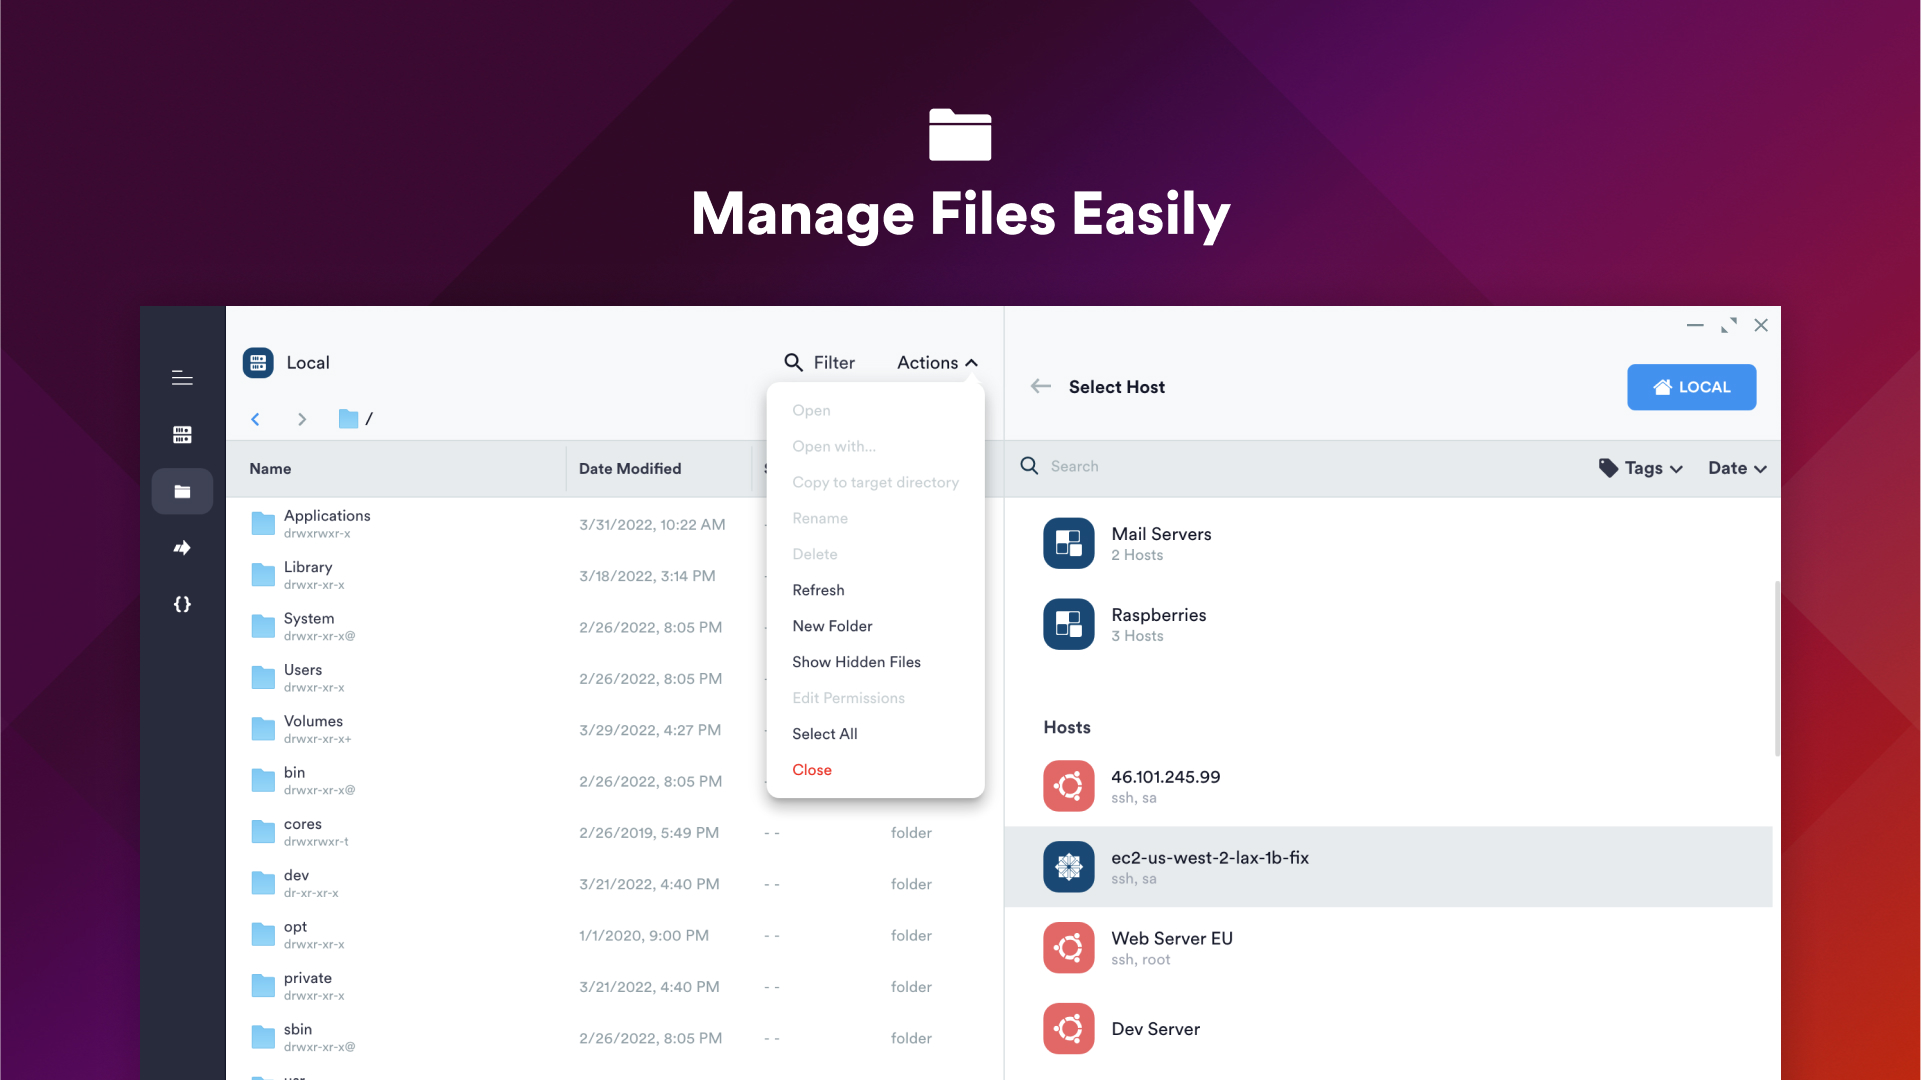Image resolution: width=1921 pixels, height=1080 pixels.
Task: Click the back navigation arrow above Name column
Action: point(256,419)
